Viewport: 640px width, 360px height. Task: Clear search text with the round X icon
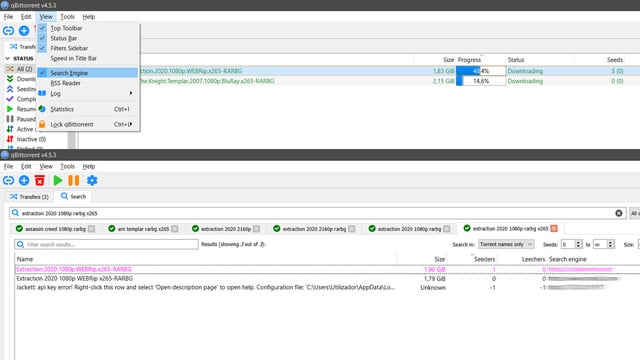[619, 213]
